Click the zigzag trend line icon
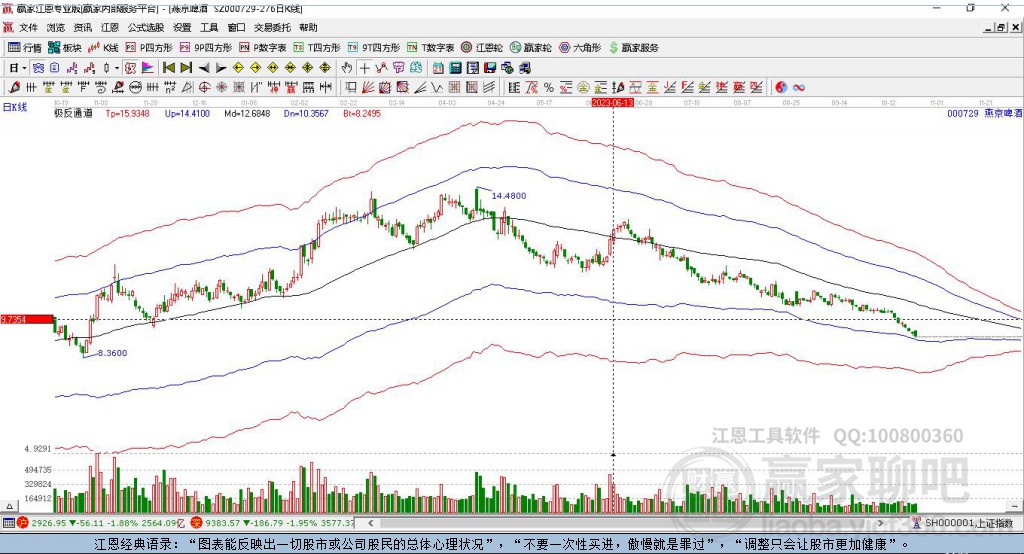 pos(381,68)
